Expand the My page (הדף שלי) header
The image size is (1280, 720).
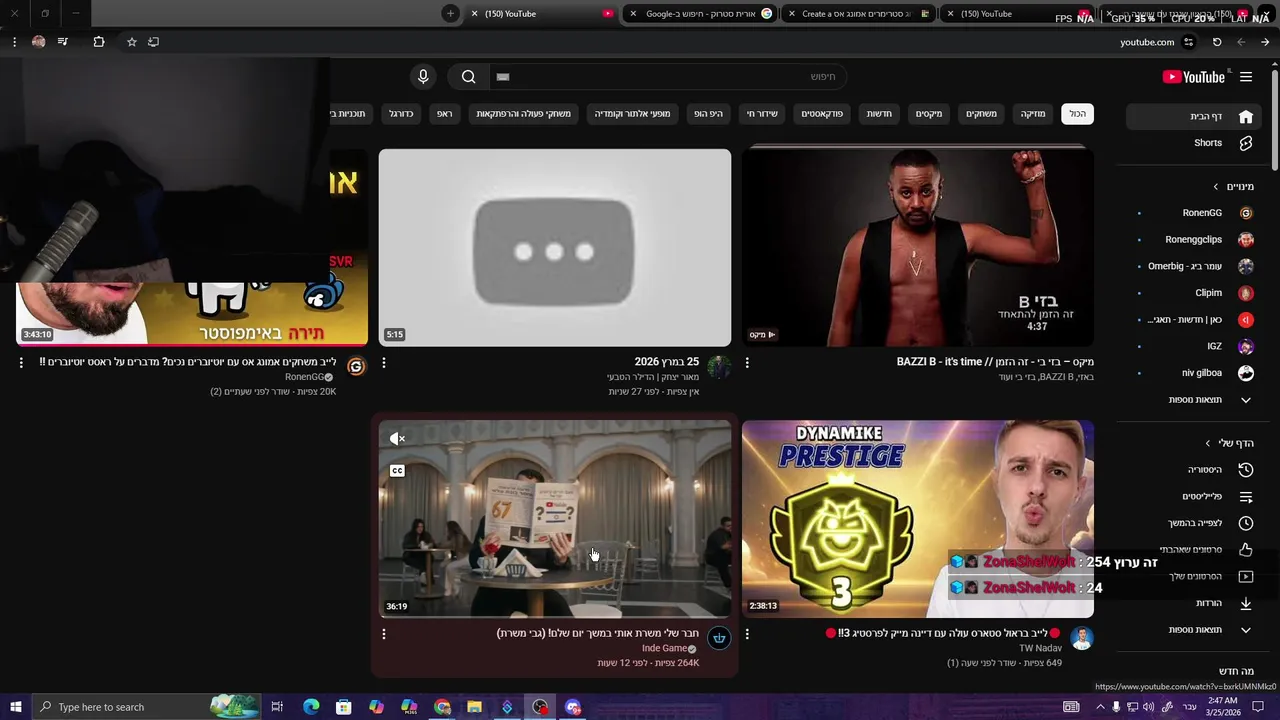[x=1229, y=443]
